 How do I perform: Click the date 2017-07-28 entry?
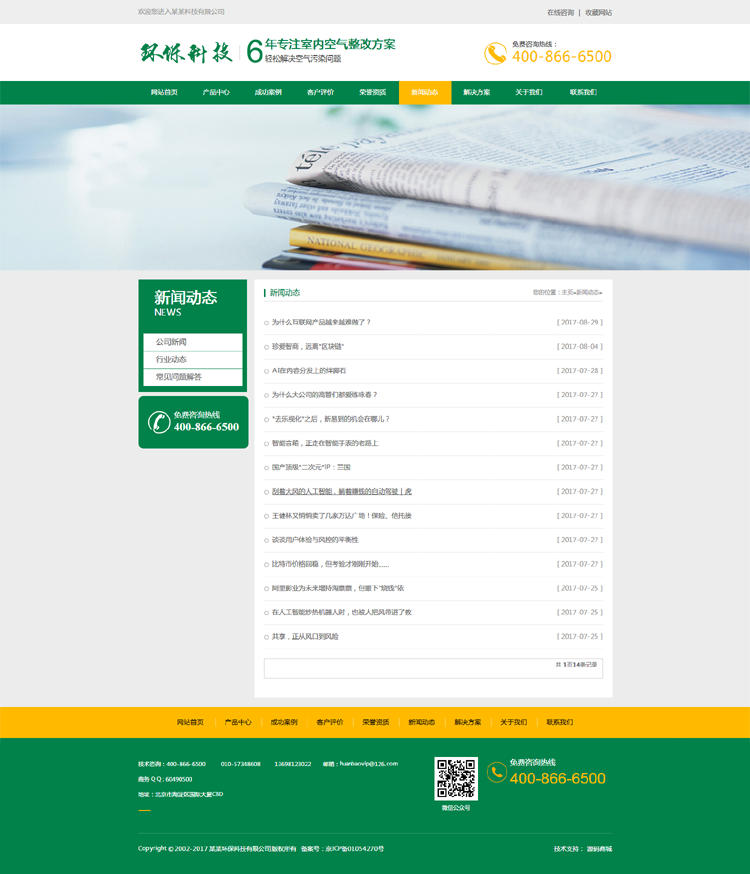click(x=579, y=371)
